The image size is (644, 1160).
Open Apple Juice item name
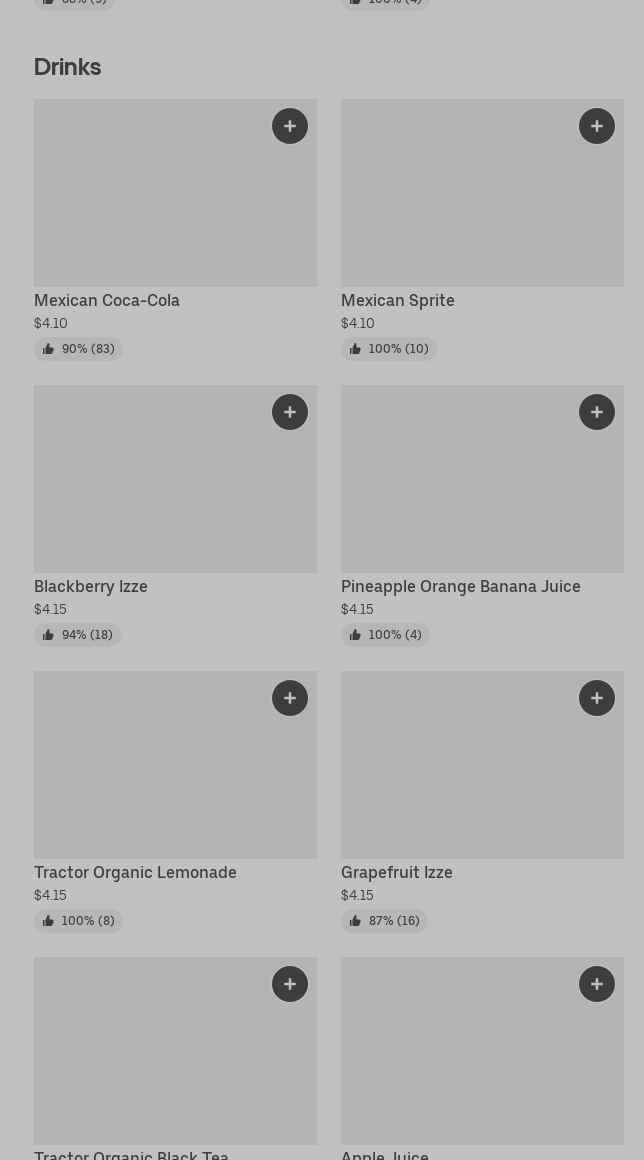coord(385,1154)
